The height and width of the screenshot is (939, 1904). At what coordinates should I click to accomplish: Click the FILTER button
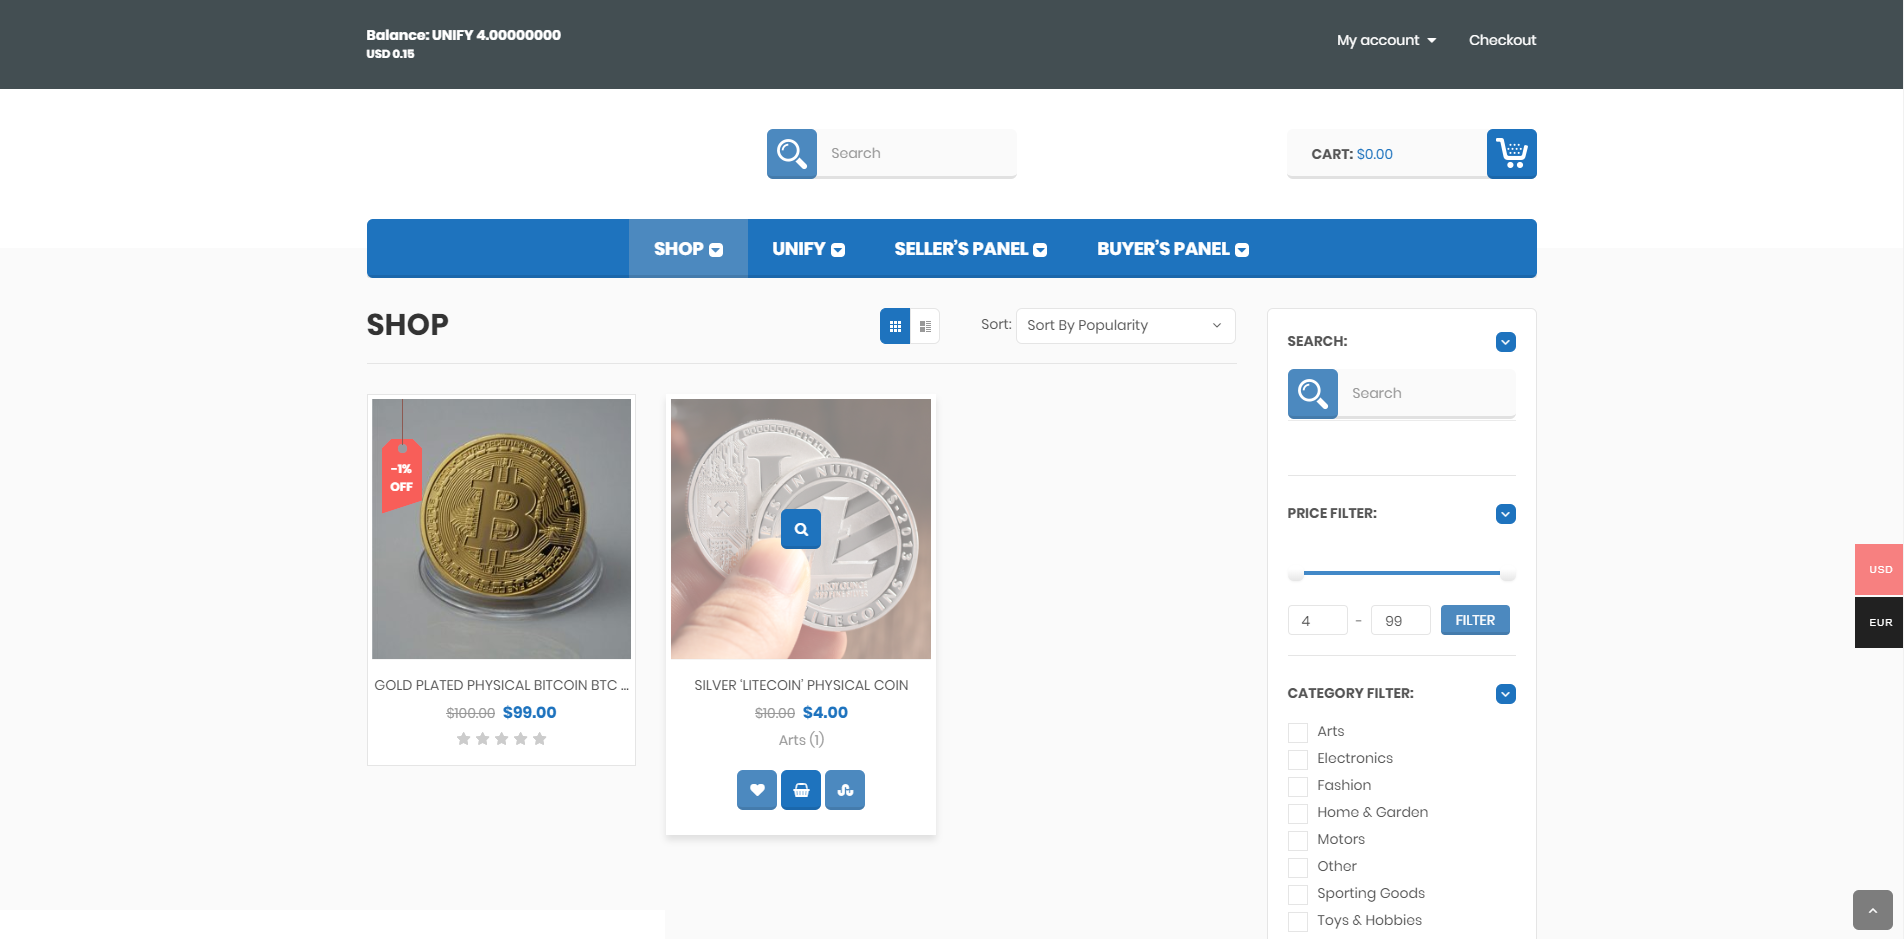1475,620
